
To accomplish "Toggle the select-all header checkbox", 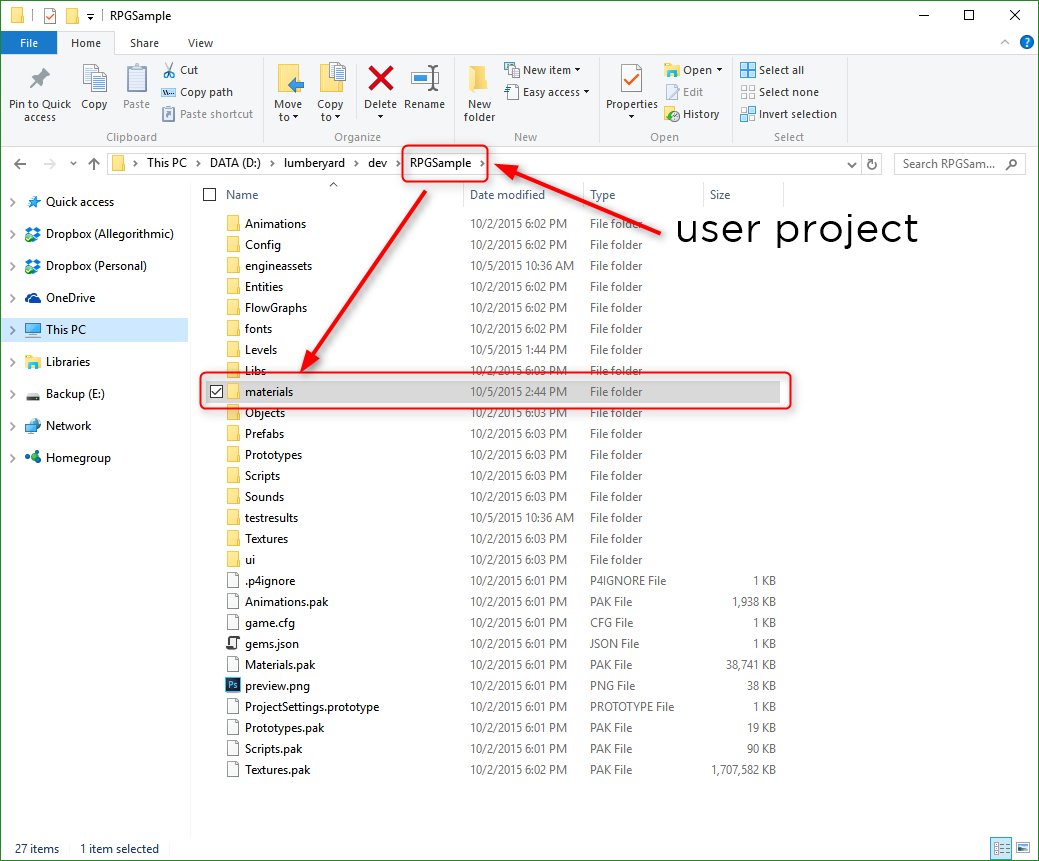I will (209, 194).
